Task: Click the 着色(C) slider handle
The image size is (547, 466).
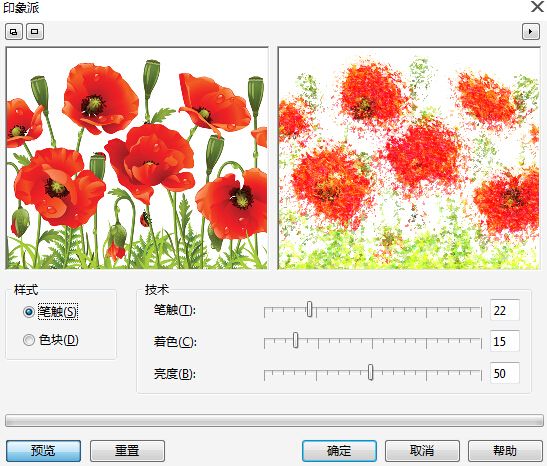Action: pyautogui.click(x=295, y=340)
